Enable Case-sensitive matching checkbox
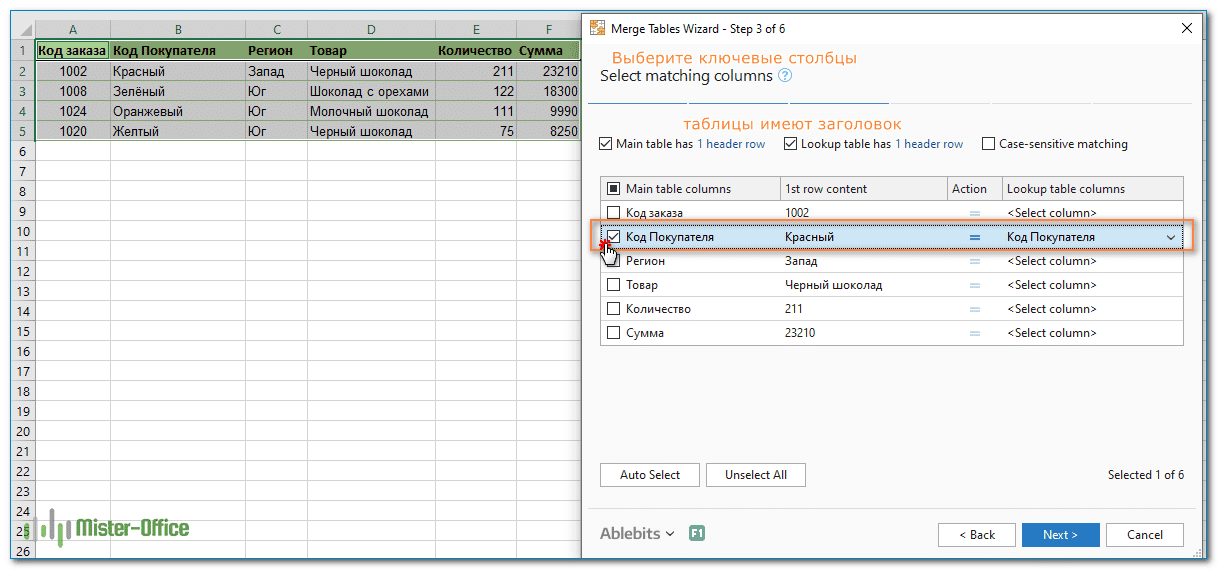 point(989,144)
